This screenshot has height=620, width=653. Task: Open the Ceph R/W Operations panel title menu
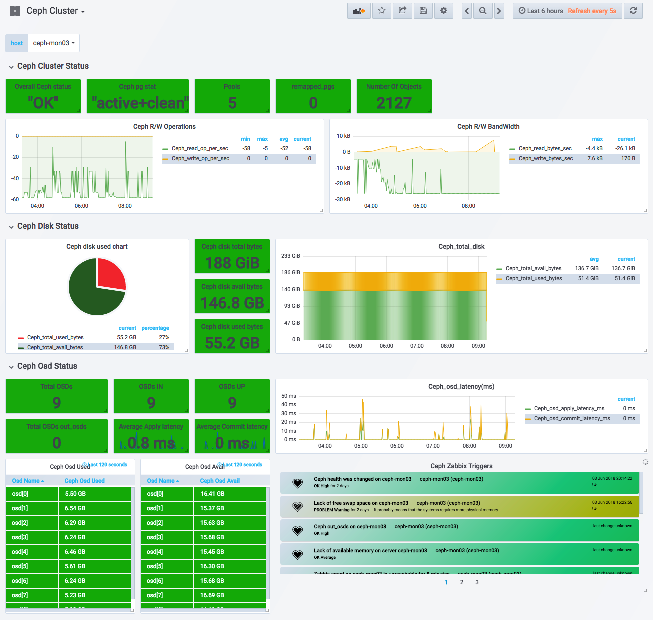click(x=164, y=126)
